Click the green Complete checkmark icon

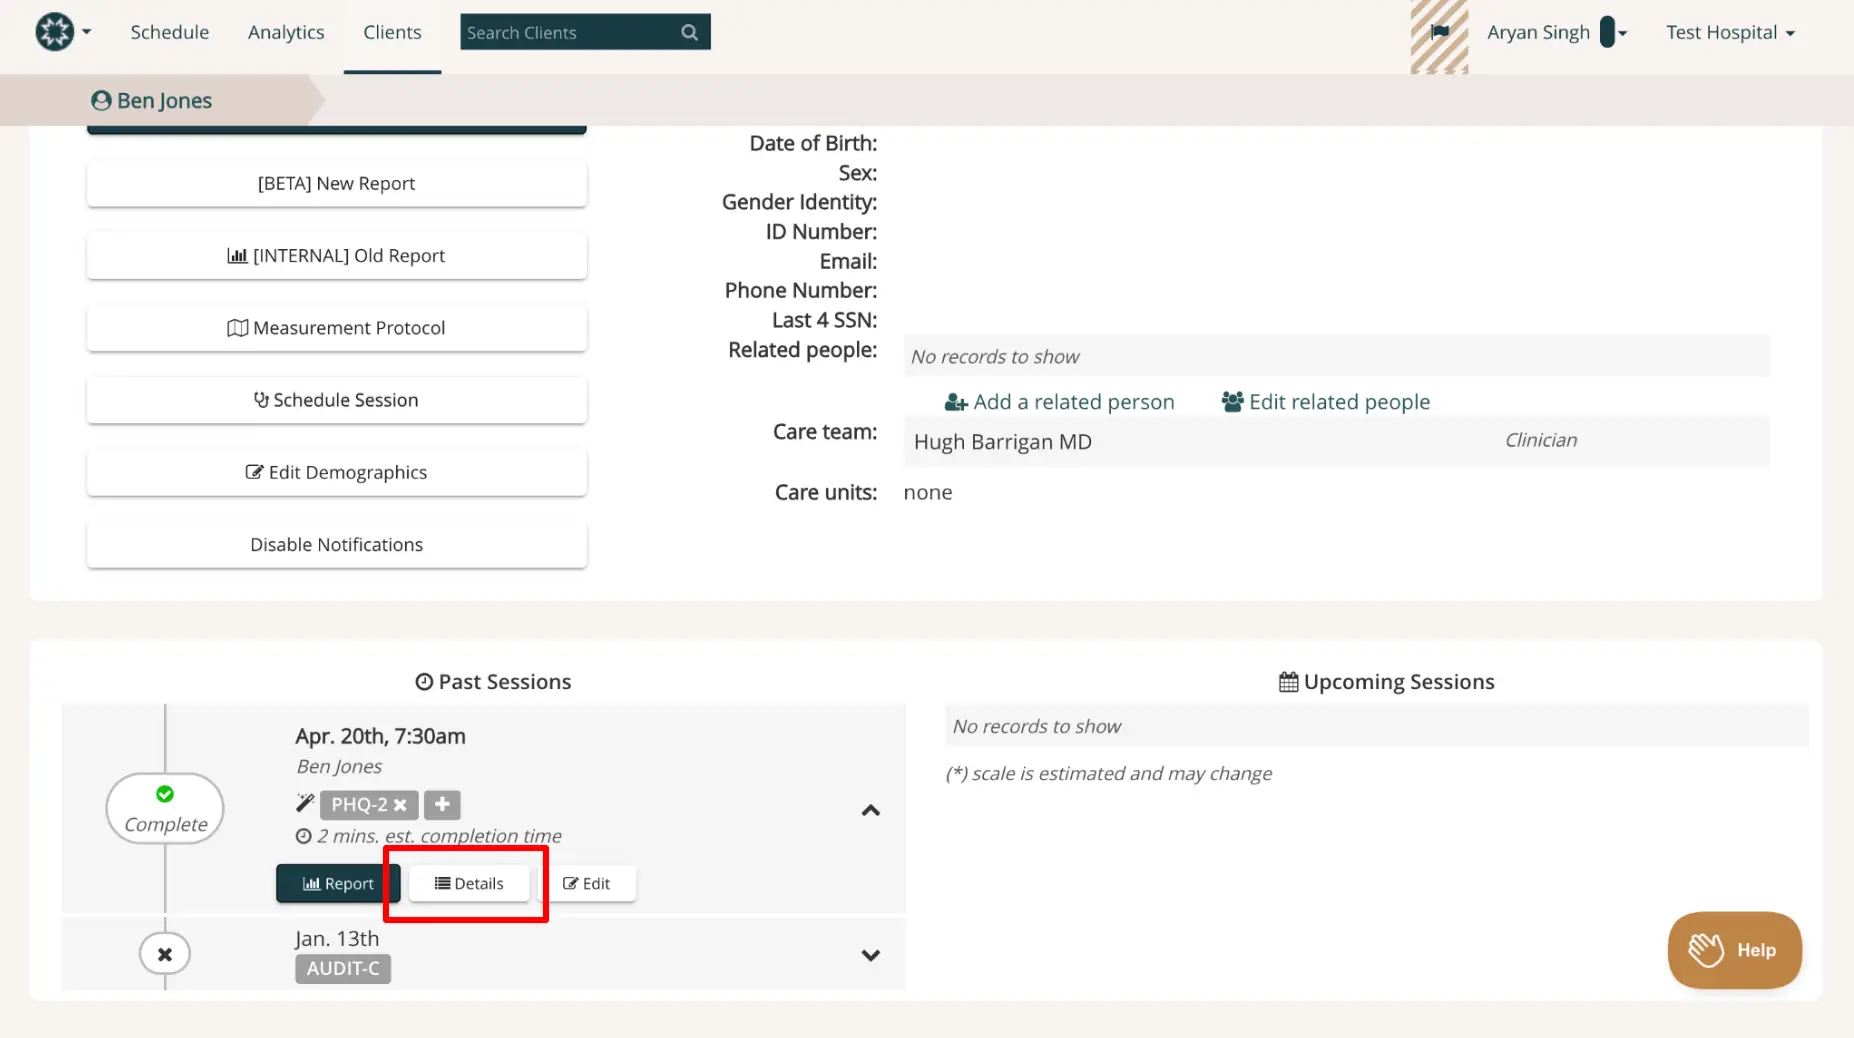pos(164,793)
